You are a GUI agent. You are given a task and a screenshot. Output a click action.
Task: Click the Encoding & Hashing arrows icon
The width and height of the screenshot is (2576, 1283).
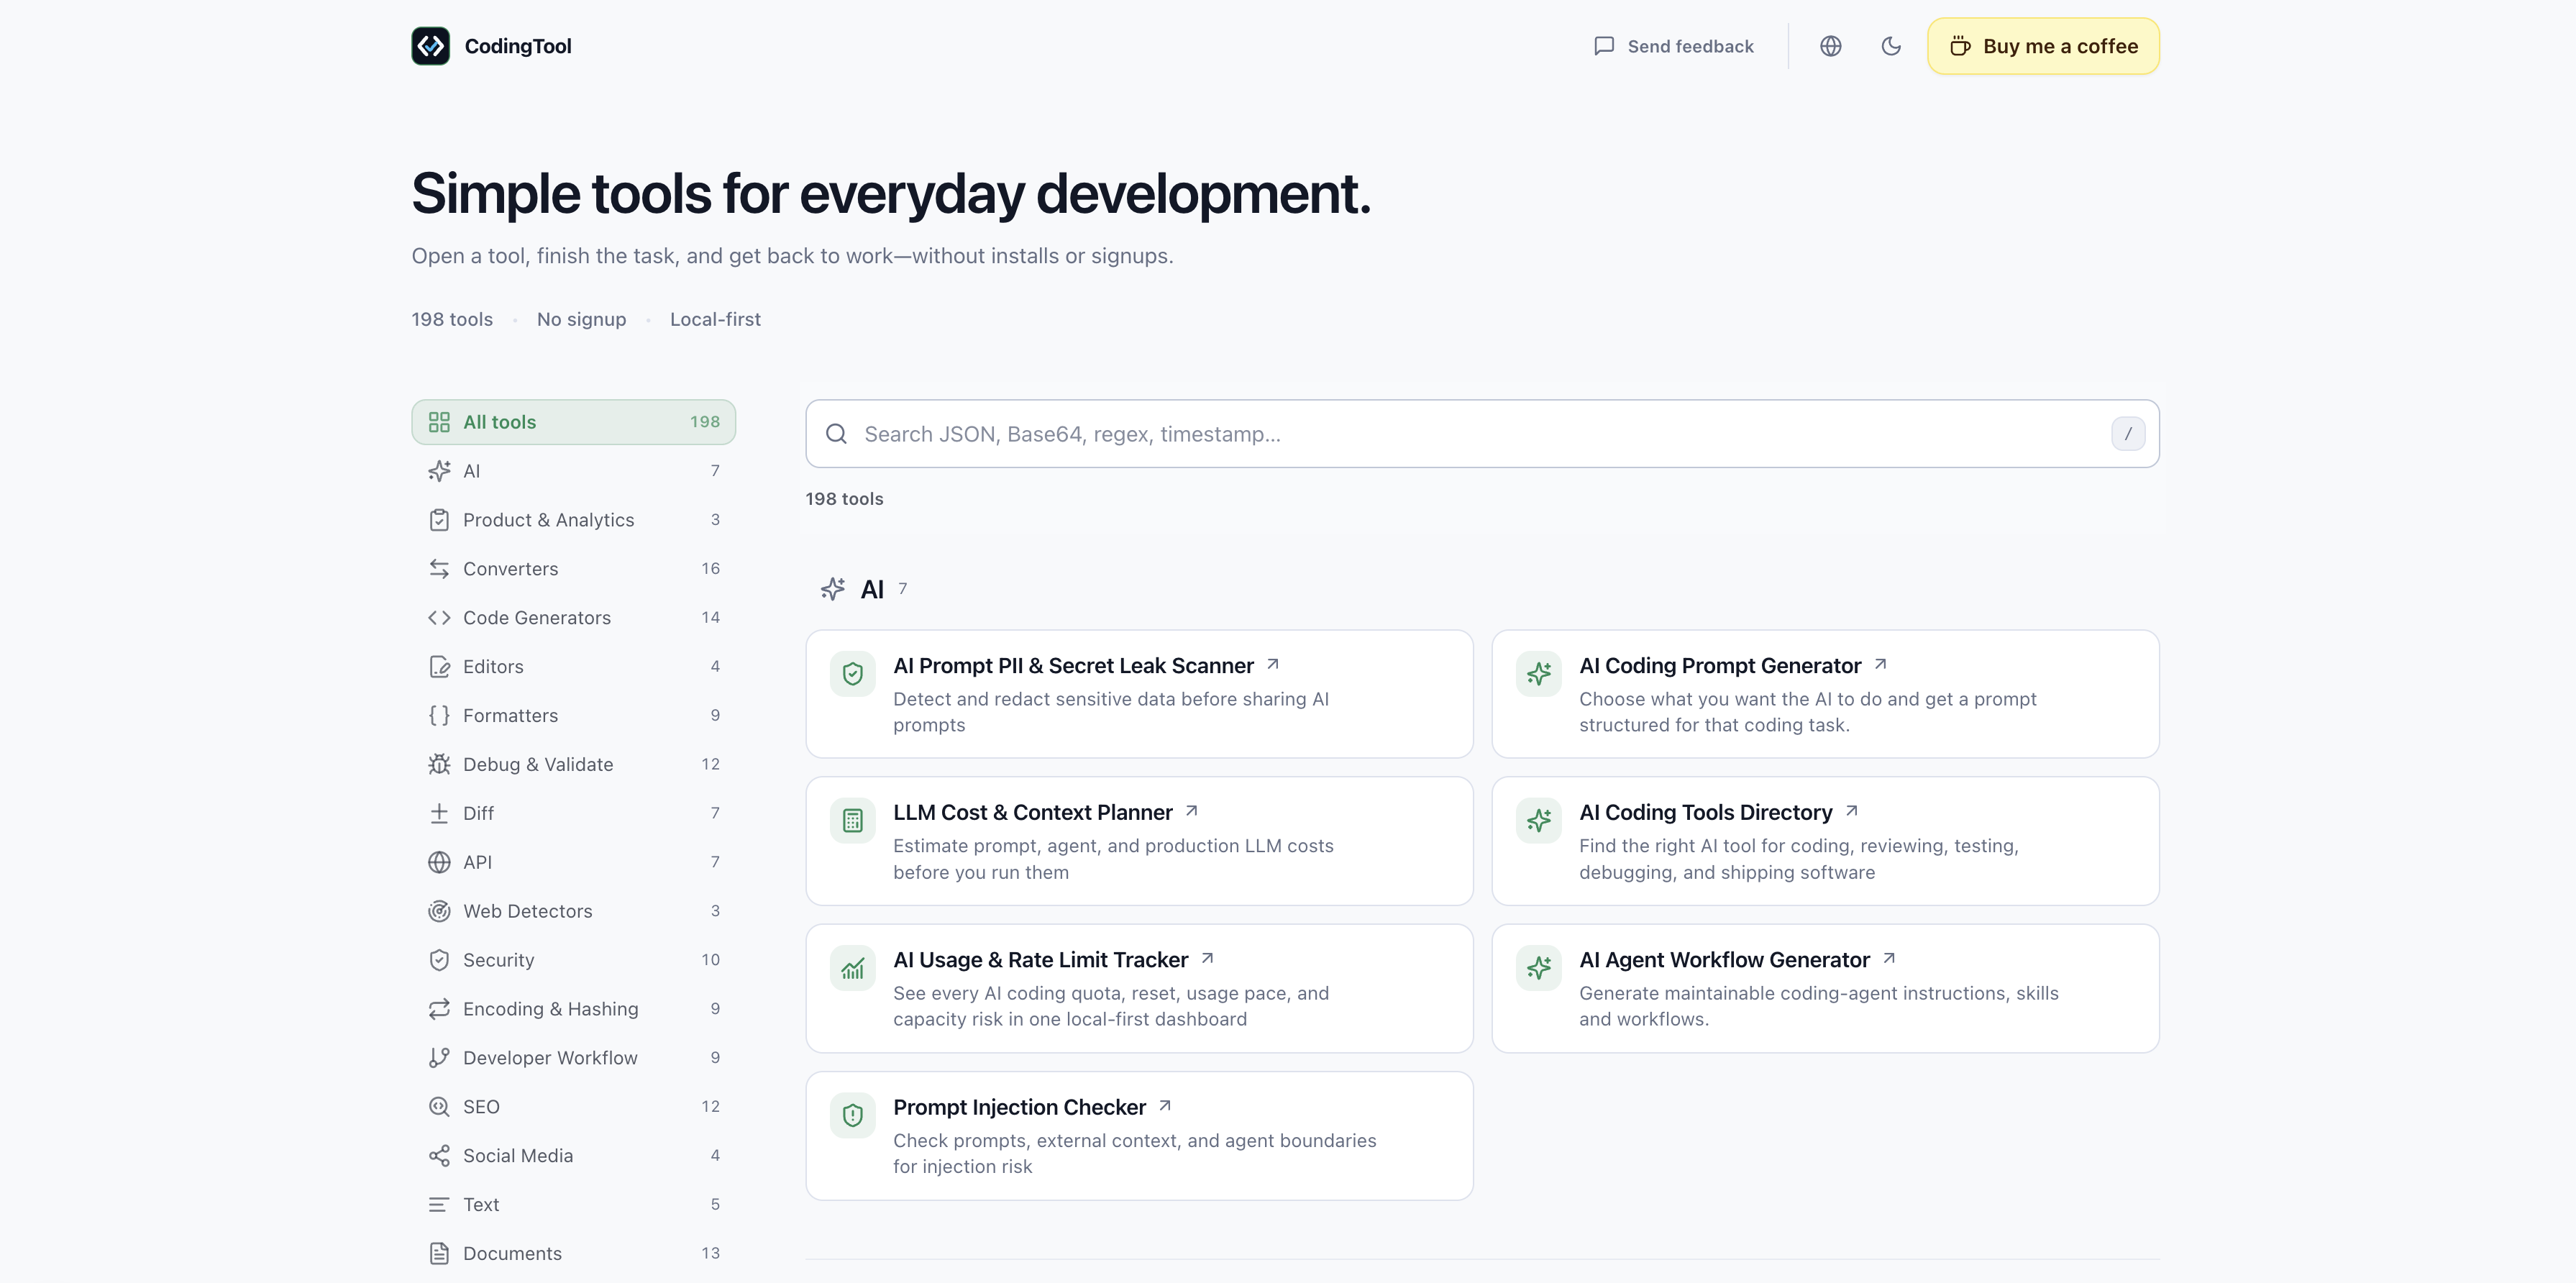(439, 1009)
